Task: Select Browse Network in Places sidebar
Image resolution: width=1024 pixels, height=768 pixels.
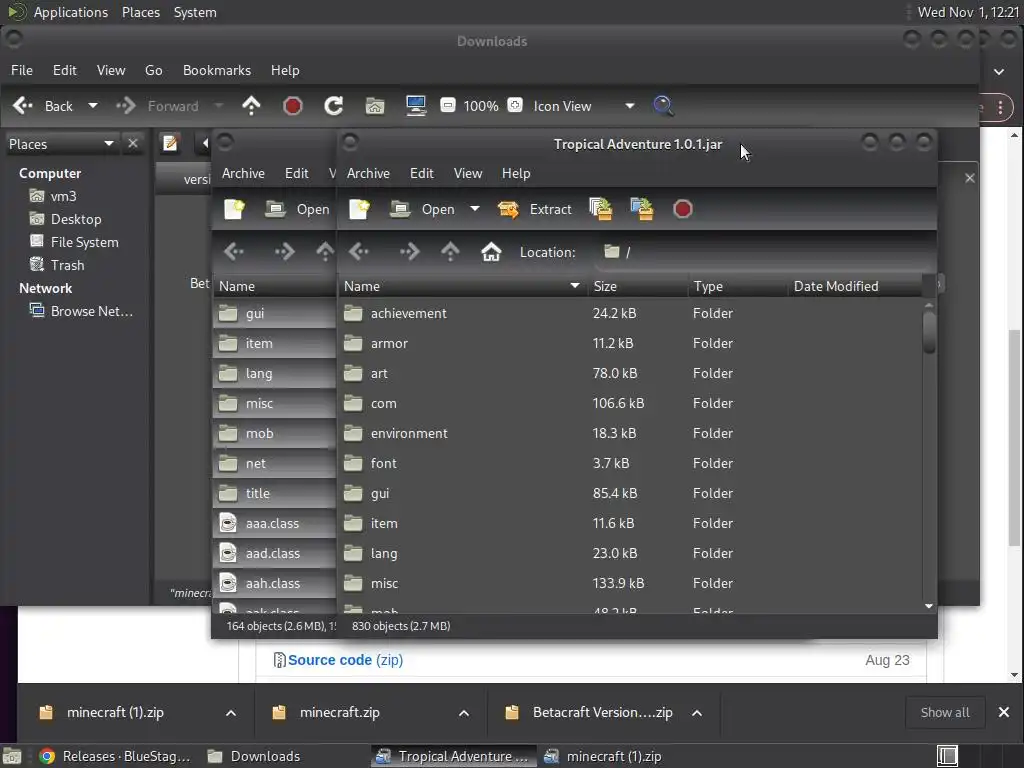Action: [x=81, y=312]
